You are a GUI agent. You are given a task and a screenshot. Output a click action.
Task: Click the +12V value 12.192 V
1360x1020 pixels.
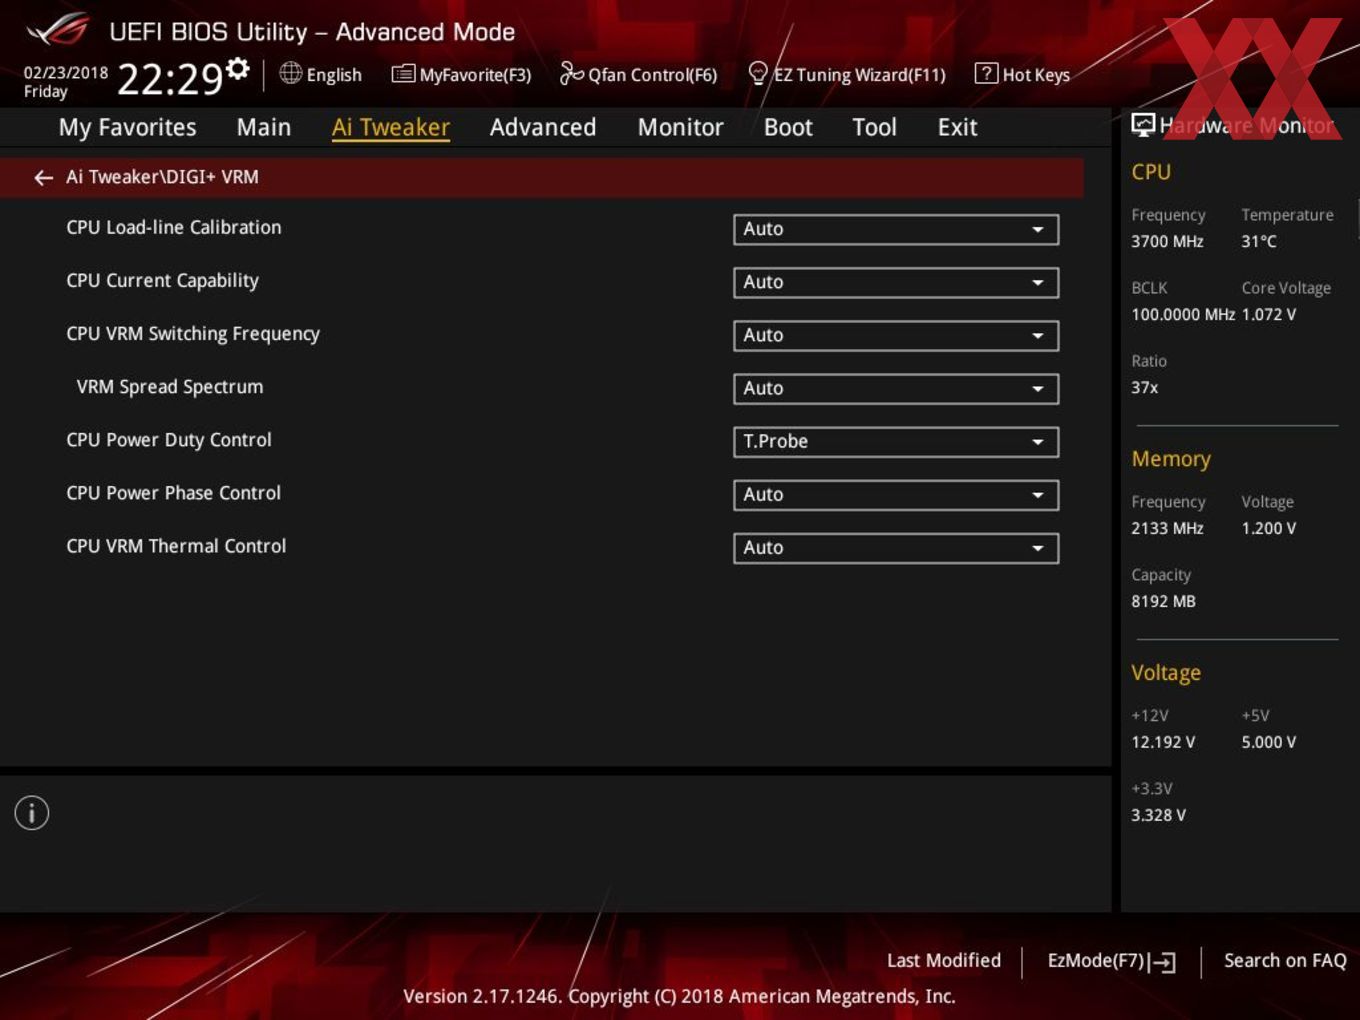[1163, 742]
